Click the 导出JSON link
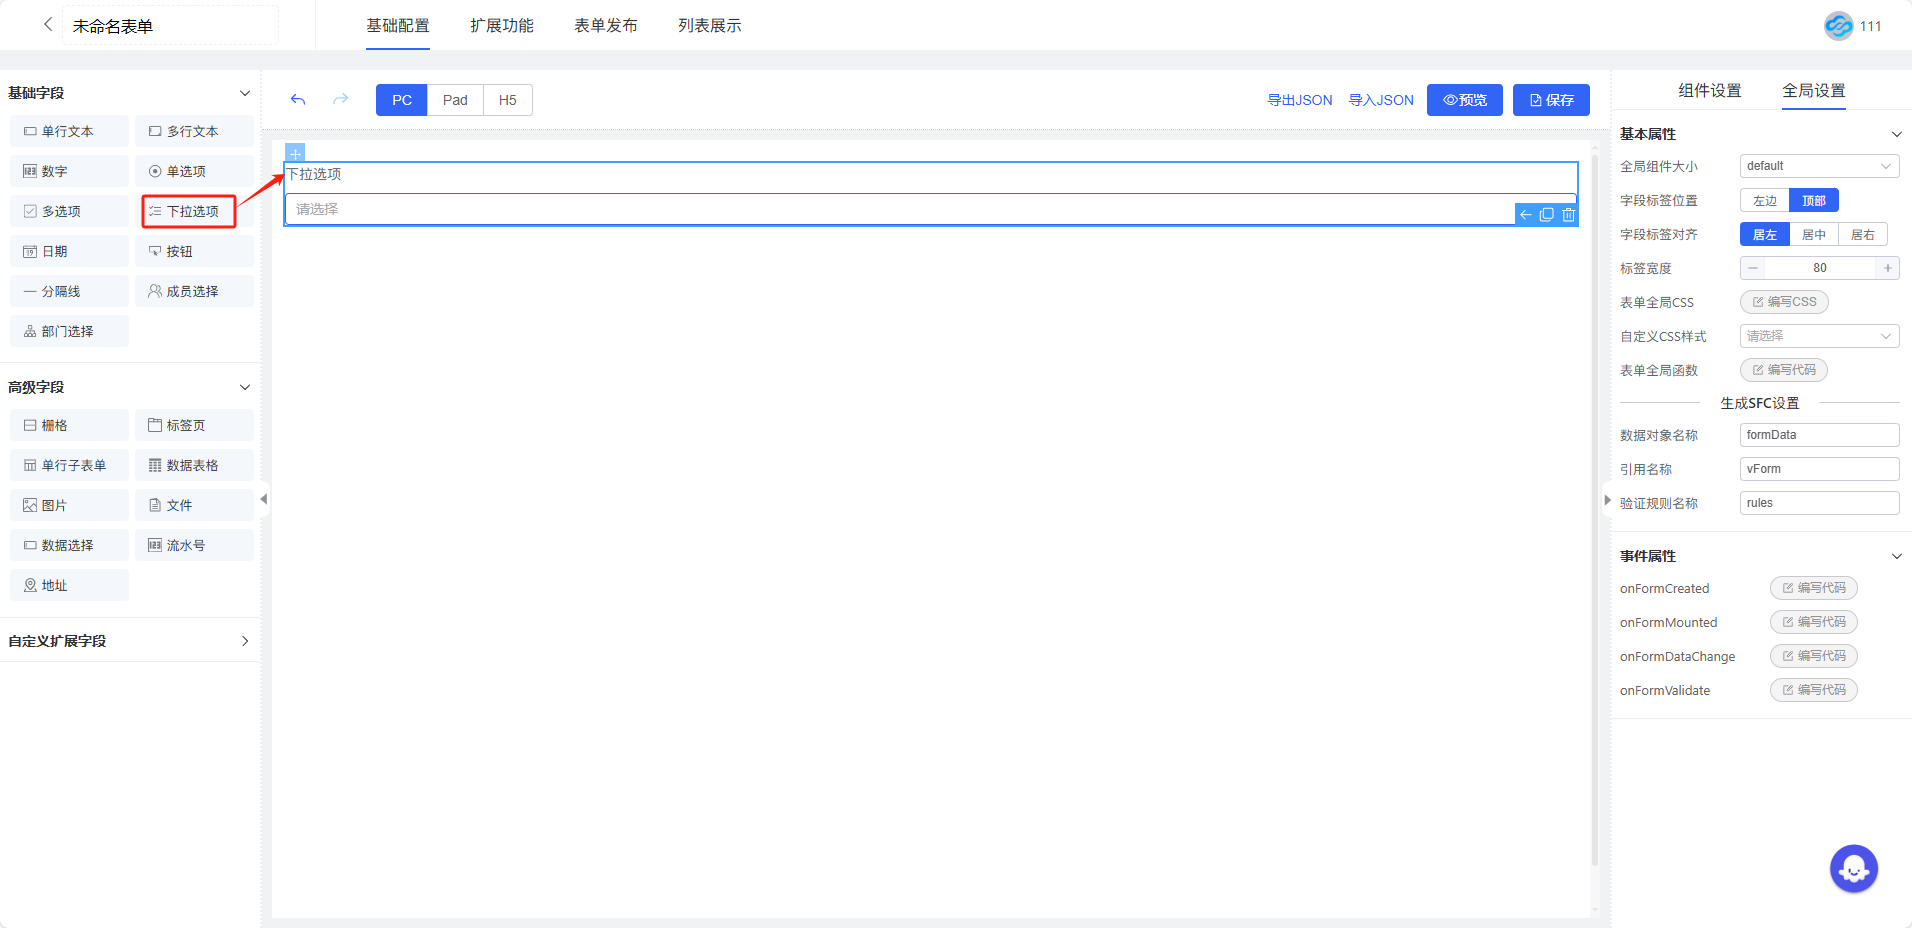The width and height of the screenshot is (1912, 928). point(1299,100)
